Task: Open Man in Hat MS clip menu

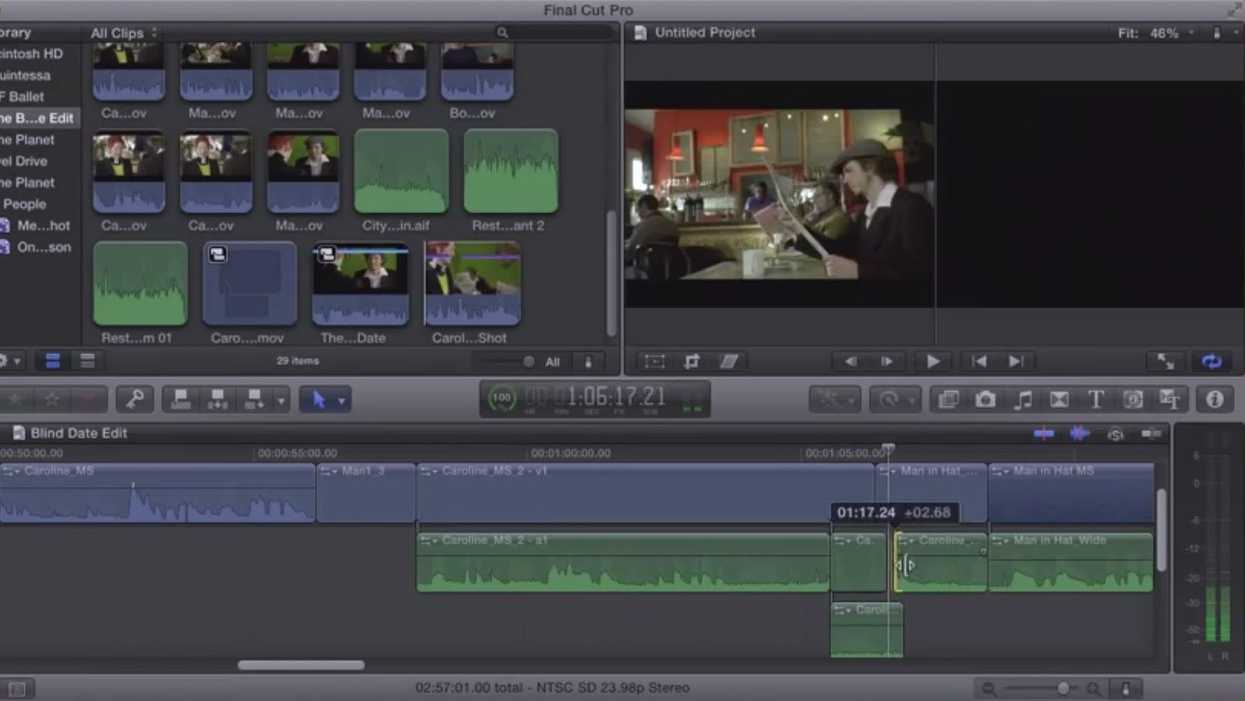Action: tap(999, 470)
